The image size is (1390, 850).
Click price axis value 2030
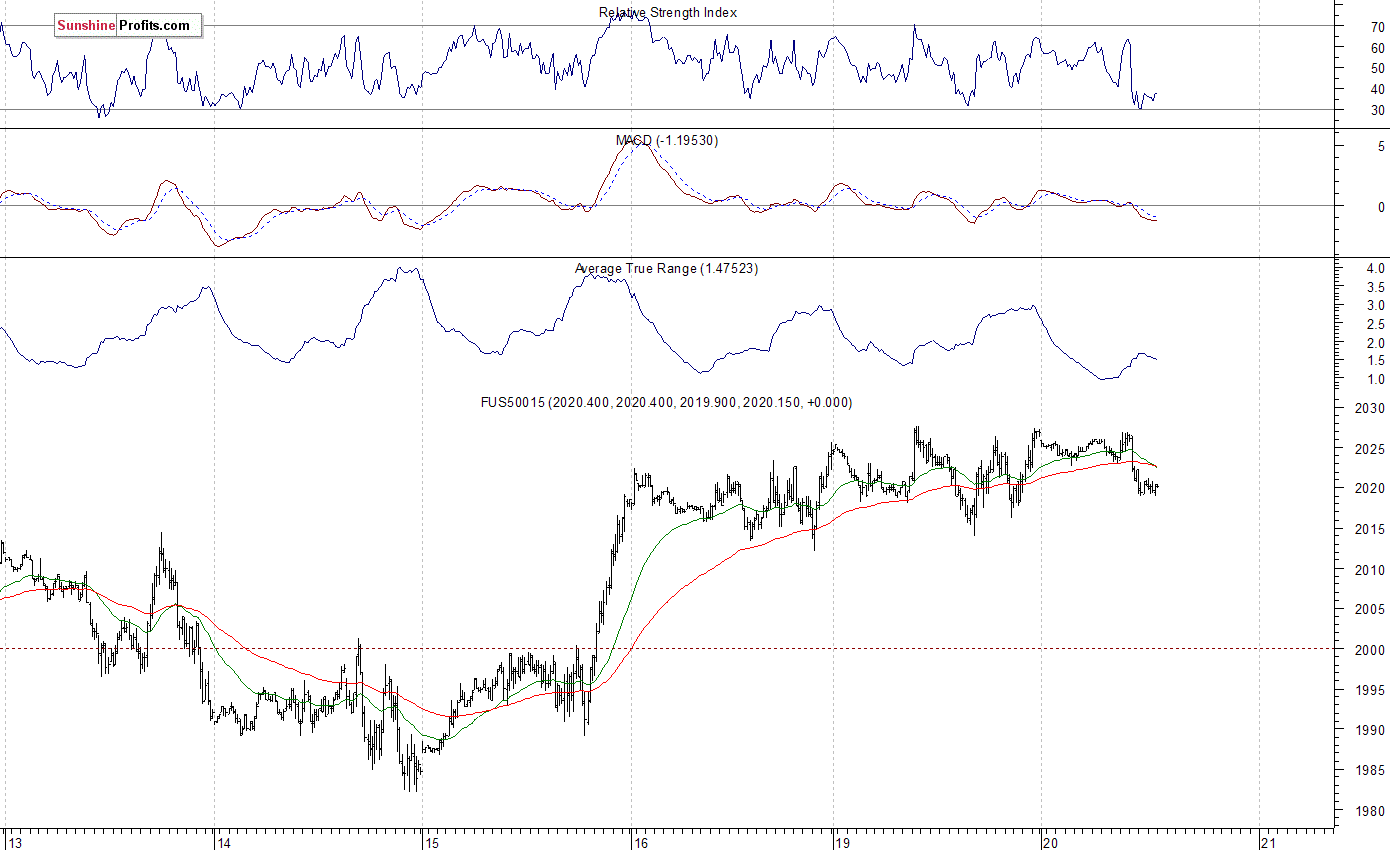point(1371,409)
